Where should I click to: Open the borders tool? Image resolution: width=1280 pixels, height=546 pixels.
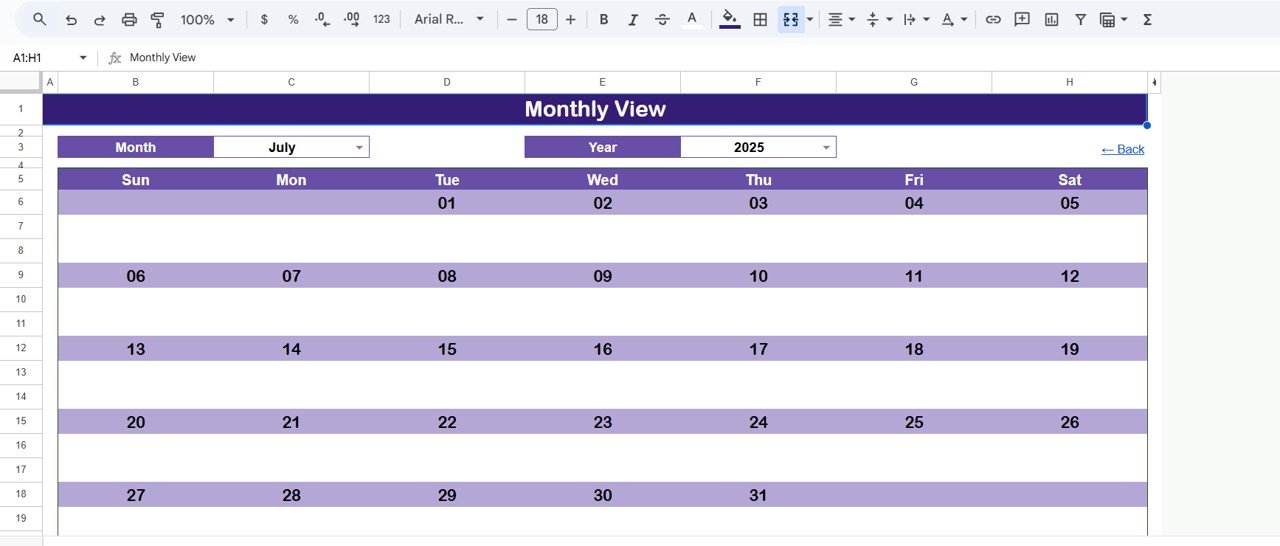[760, 20]
